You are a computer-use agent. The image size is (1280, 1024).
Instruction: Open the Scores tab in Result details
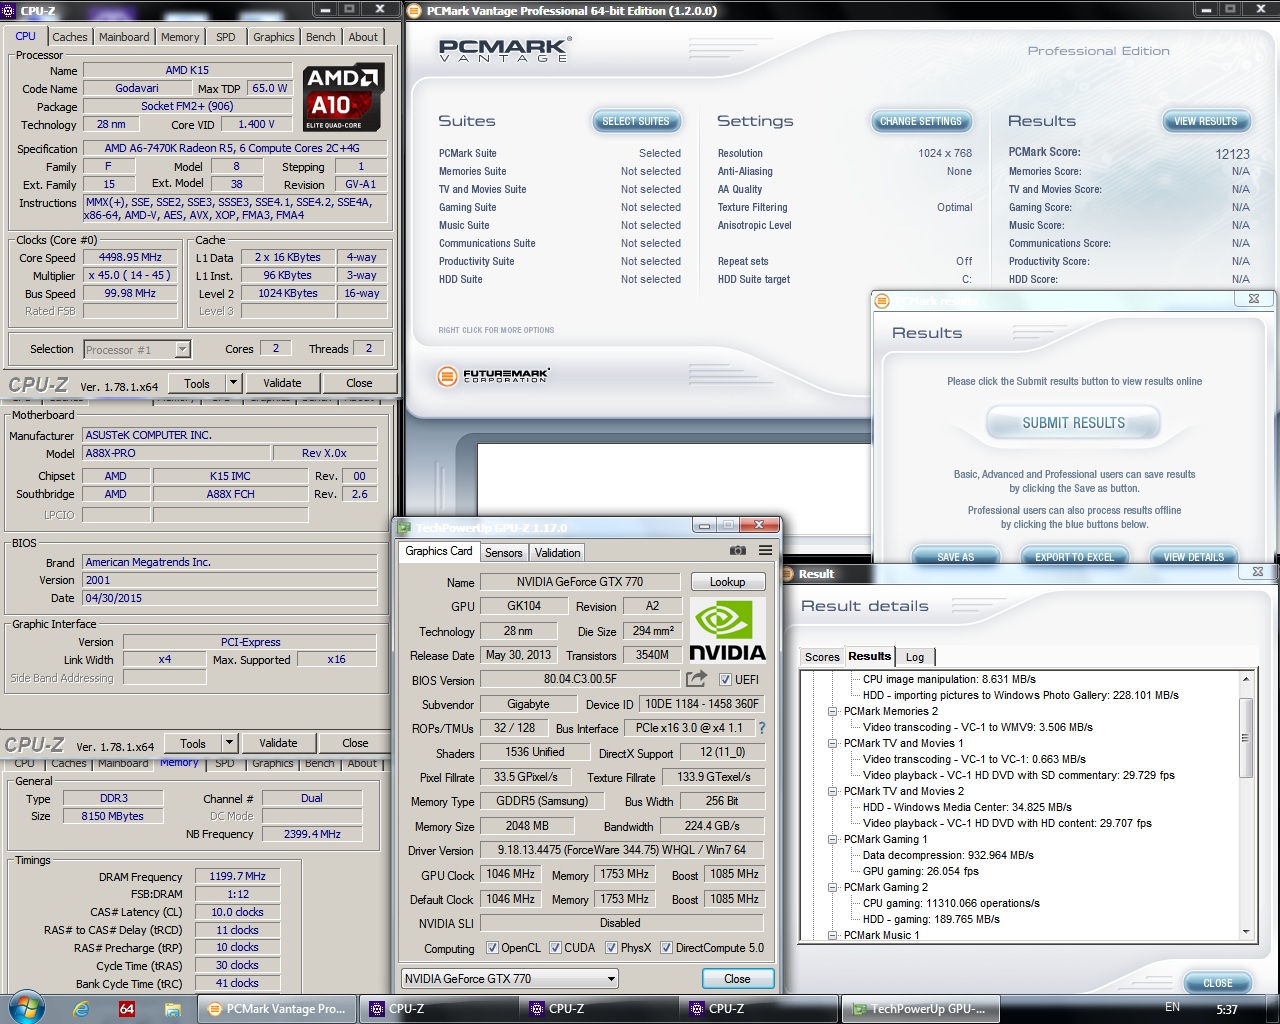(x=822, y=657)
